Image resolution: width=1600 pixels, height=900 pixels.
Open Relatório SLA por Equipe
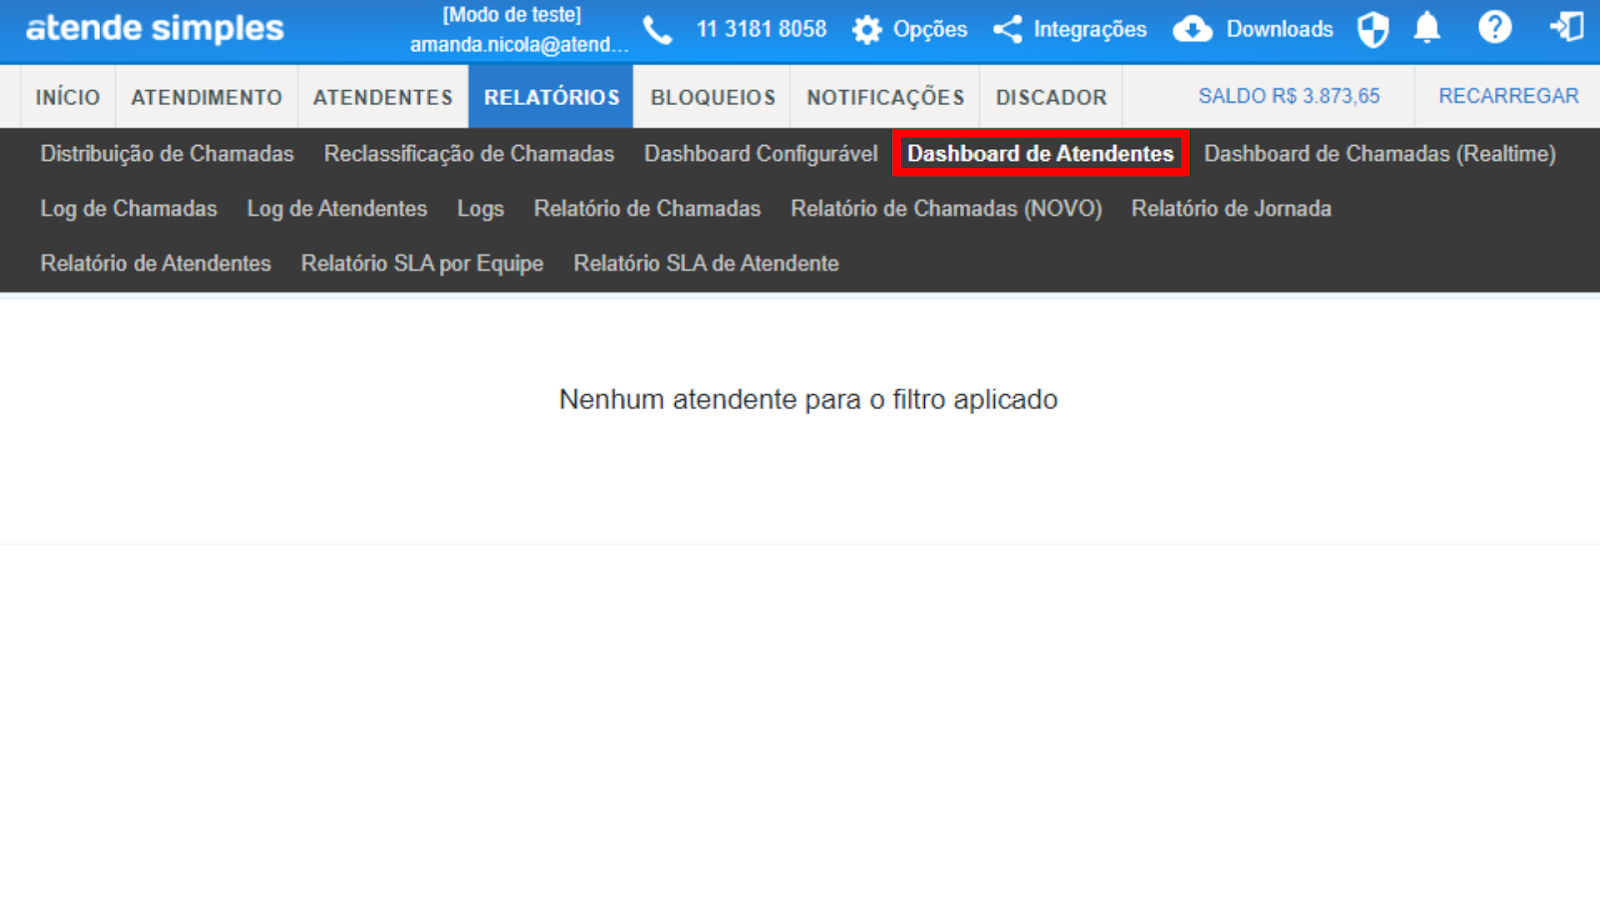(x=422, y=264)
